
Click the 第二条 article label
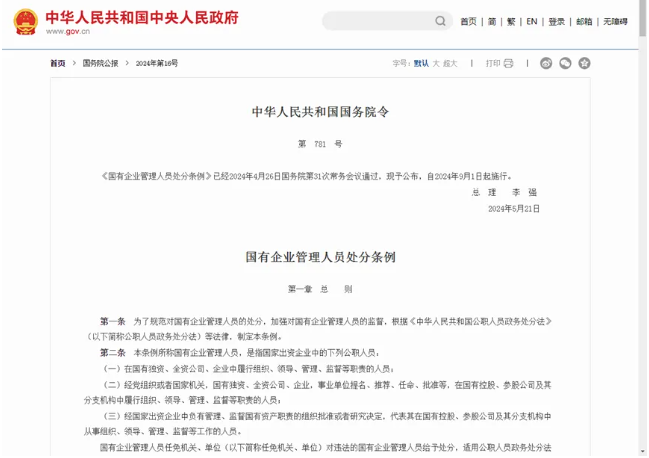(113, 353)
